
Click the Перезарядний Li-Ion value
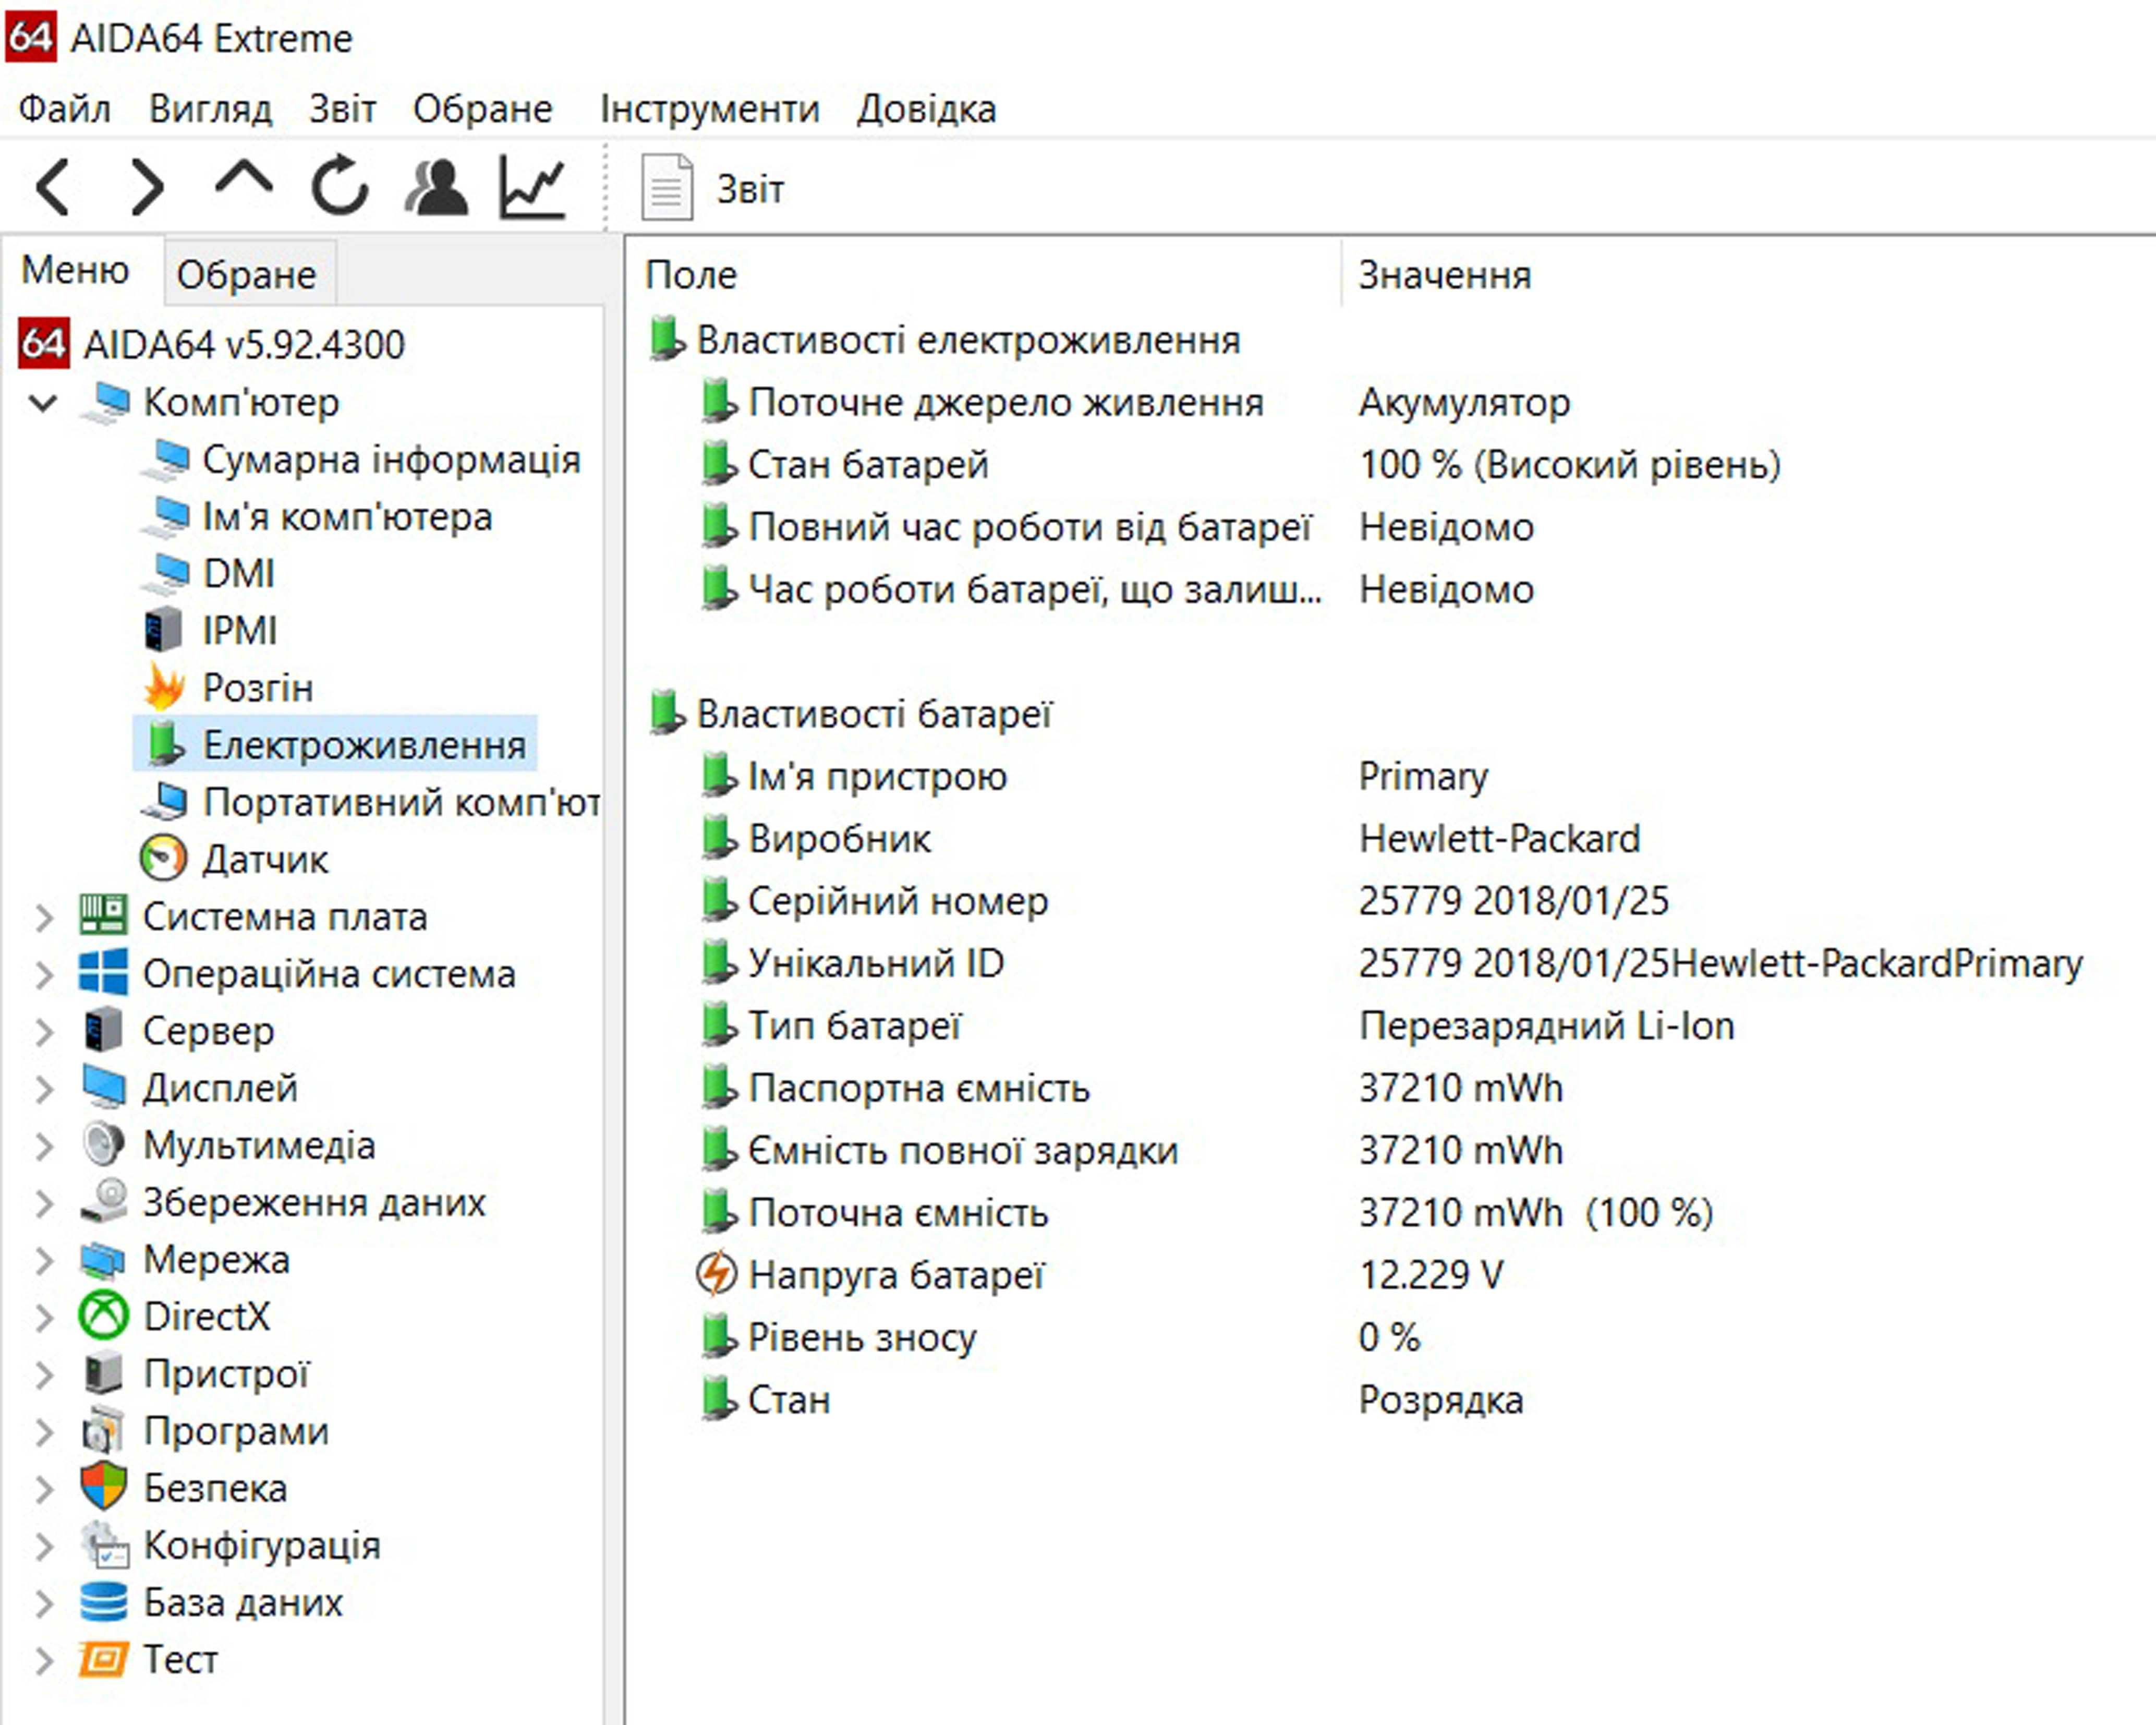(1547, 1026)
